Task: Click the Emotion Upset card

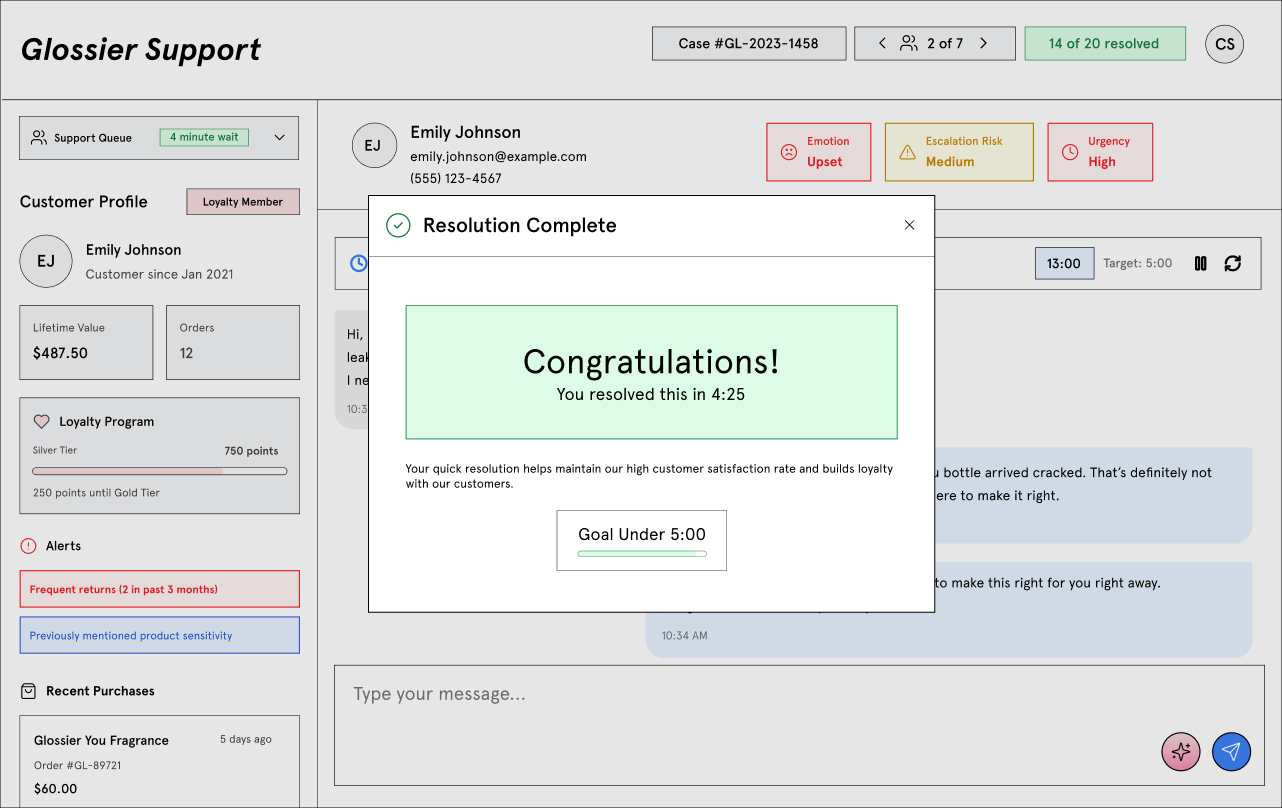Action: 819,152
